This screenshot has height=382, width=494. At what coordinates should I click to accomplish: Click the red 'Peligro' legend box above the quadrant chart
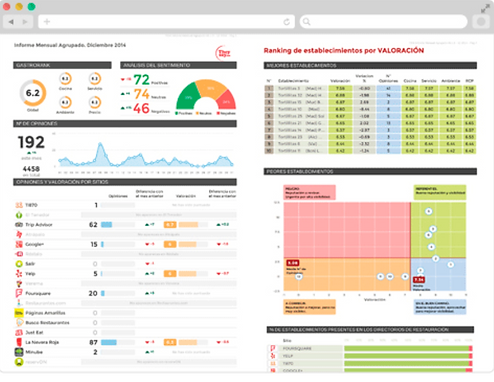[x=310, y=193]
